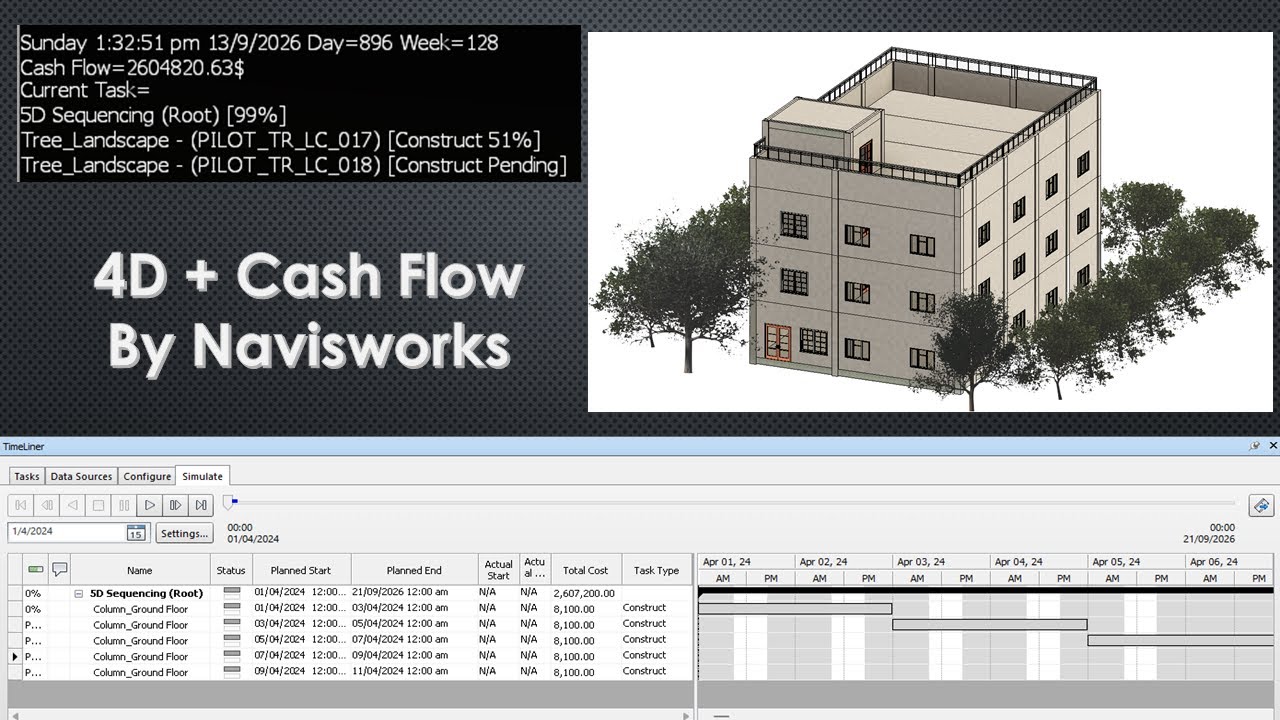Click the Planned End column header
The height and width of the screenshot is (720, 1280).
coord(414,570)
